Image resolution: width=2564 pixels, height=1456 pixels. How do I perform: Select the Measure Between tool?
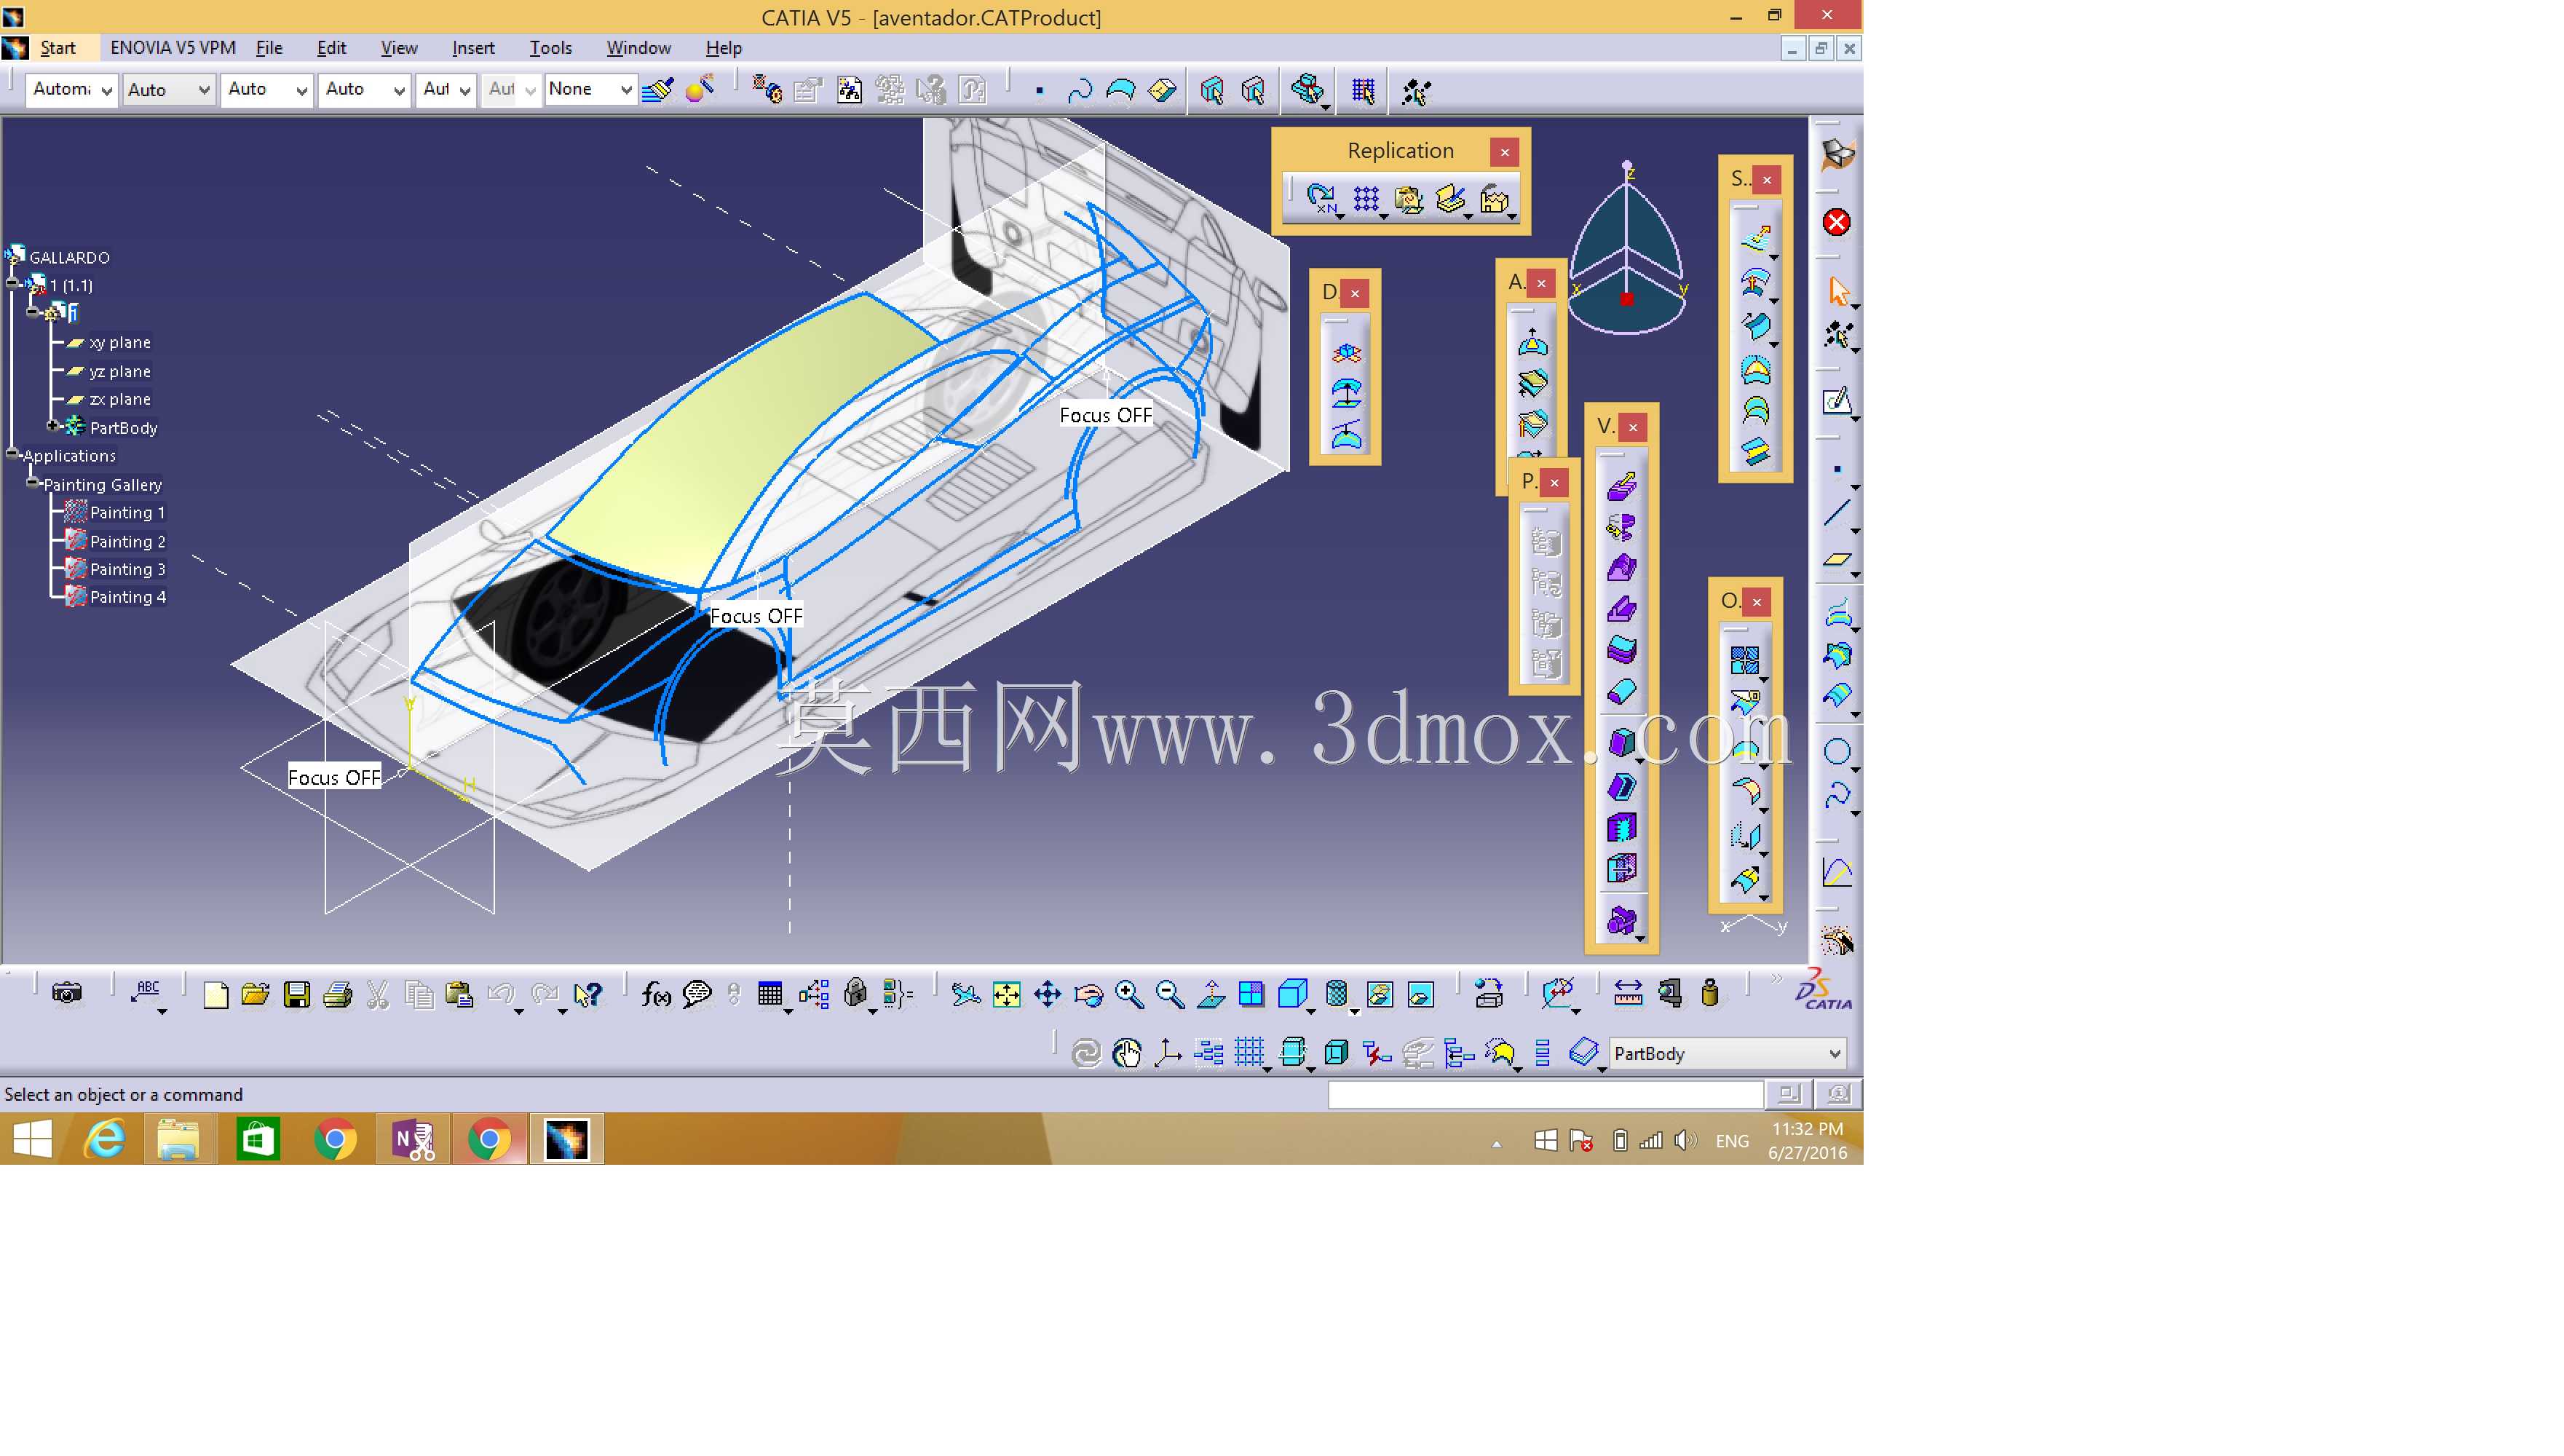1628,993
